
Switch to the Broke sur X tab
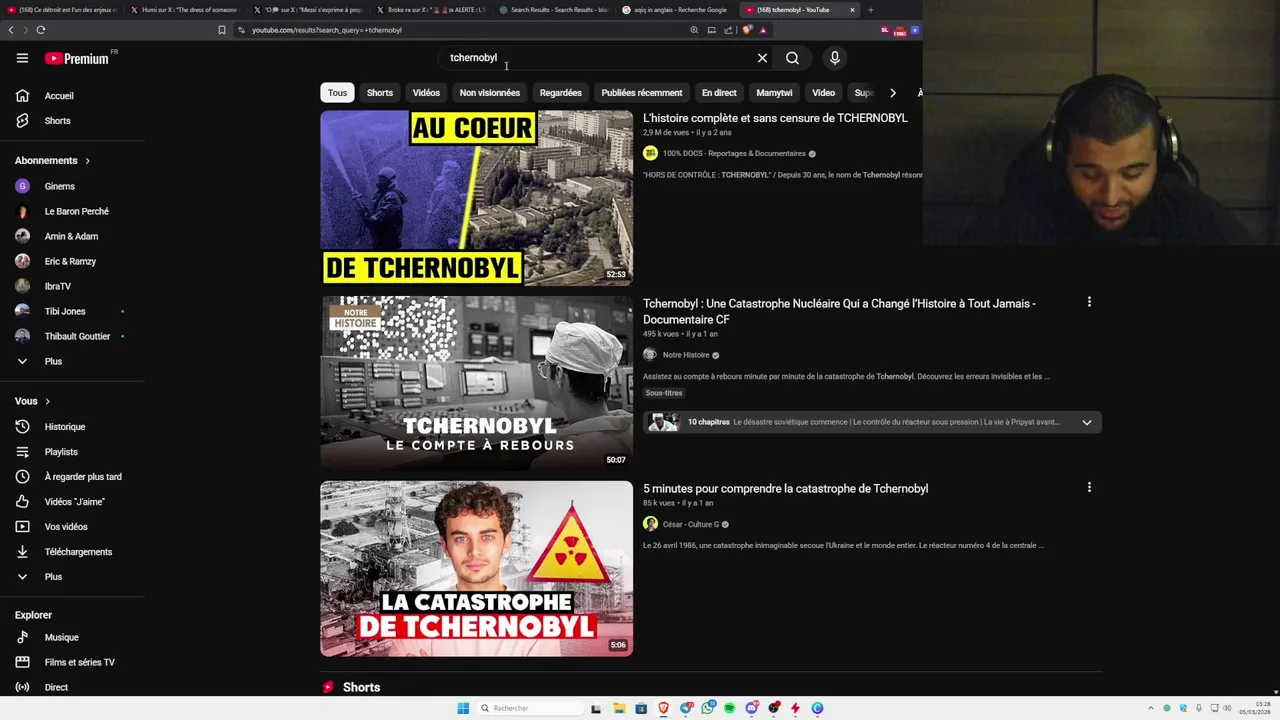pyautogui.click(x=431, y=10)
